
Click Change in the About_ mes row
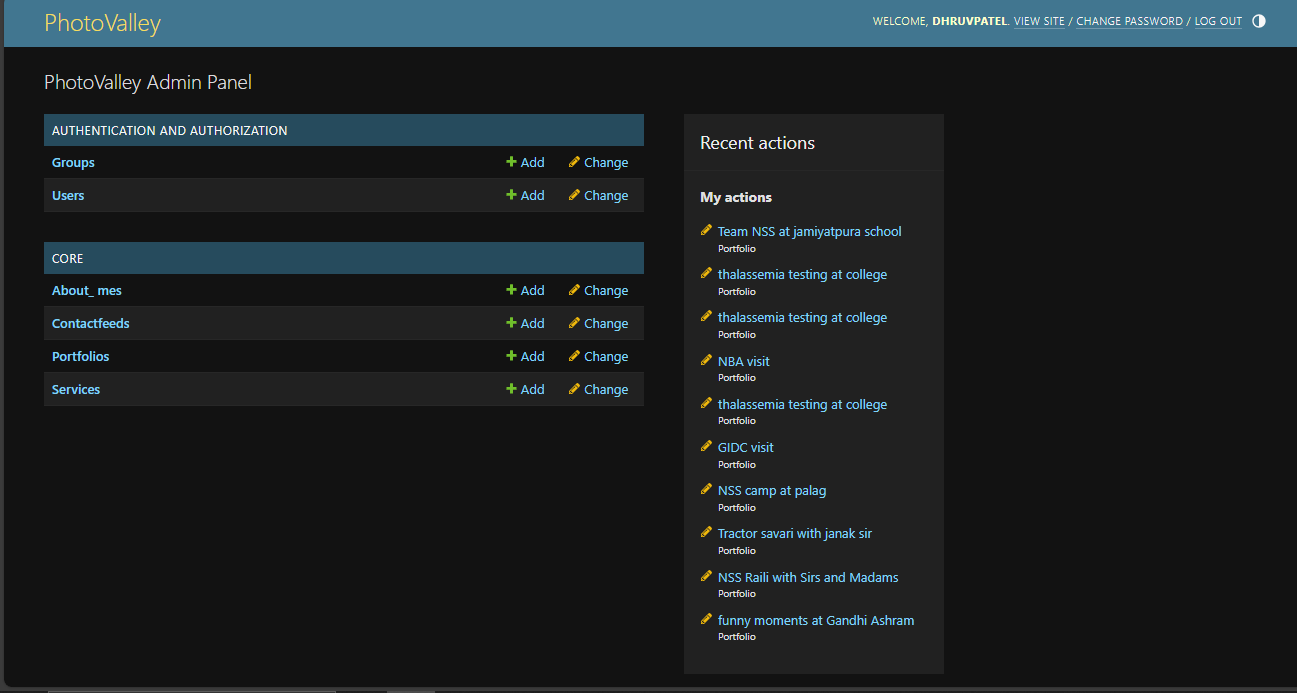(598, 290)
